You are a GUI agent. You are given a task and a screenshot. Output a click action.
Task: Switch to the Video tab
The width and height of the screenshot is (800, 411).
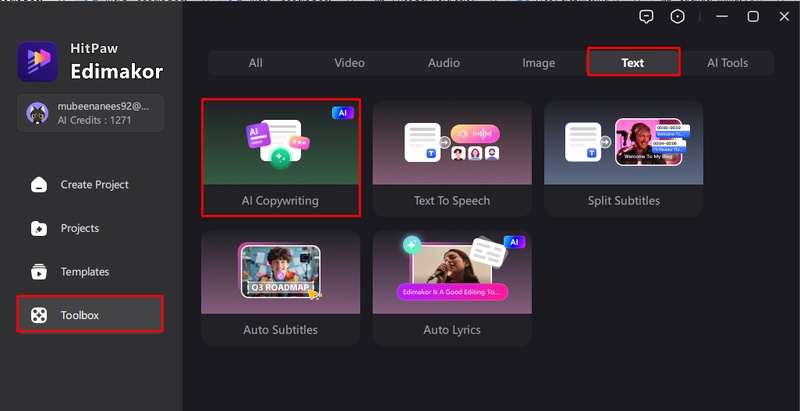(349, 63)
